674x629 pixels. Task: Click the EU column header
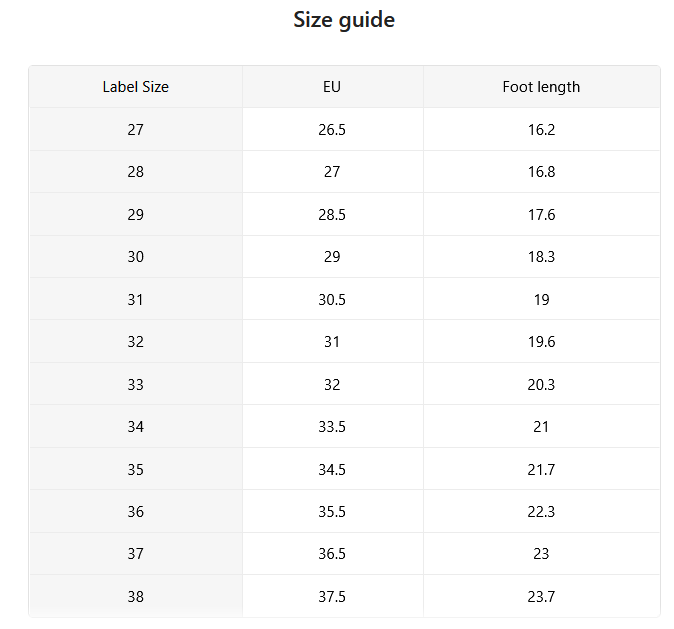pyautogui.click(x=332, y=87)
